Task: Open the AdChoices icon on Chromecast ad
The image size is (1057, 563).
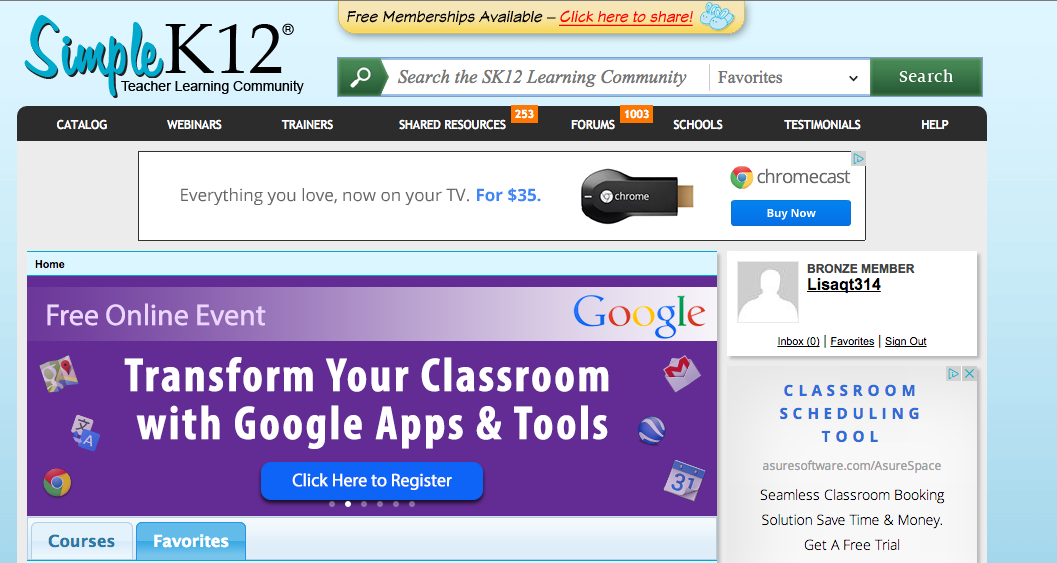Action: click(858, 158)
